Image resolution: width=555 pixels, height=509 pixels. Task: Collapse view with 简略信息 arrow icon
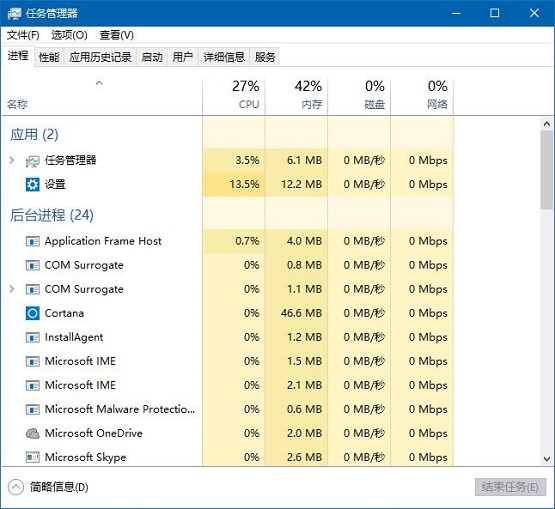[x=16, y=487]
